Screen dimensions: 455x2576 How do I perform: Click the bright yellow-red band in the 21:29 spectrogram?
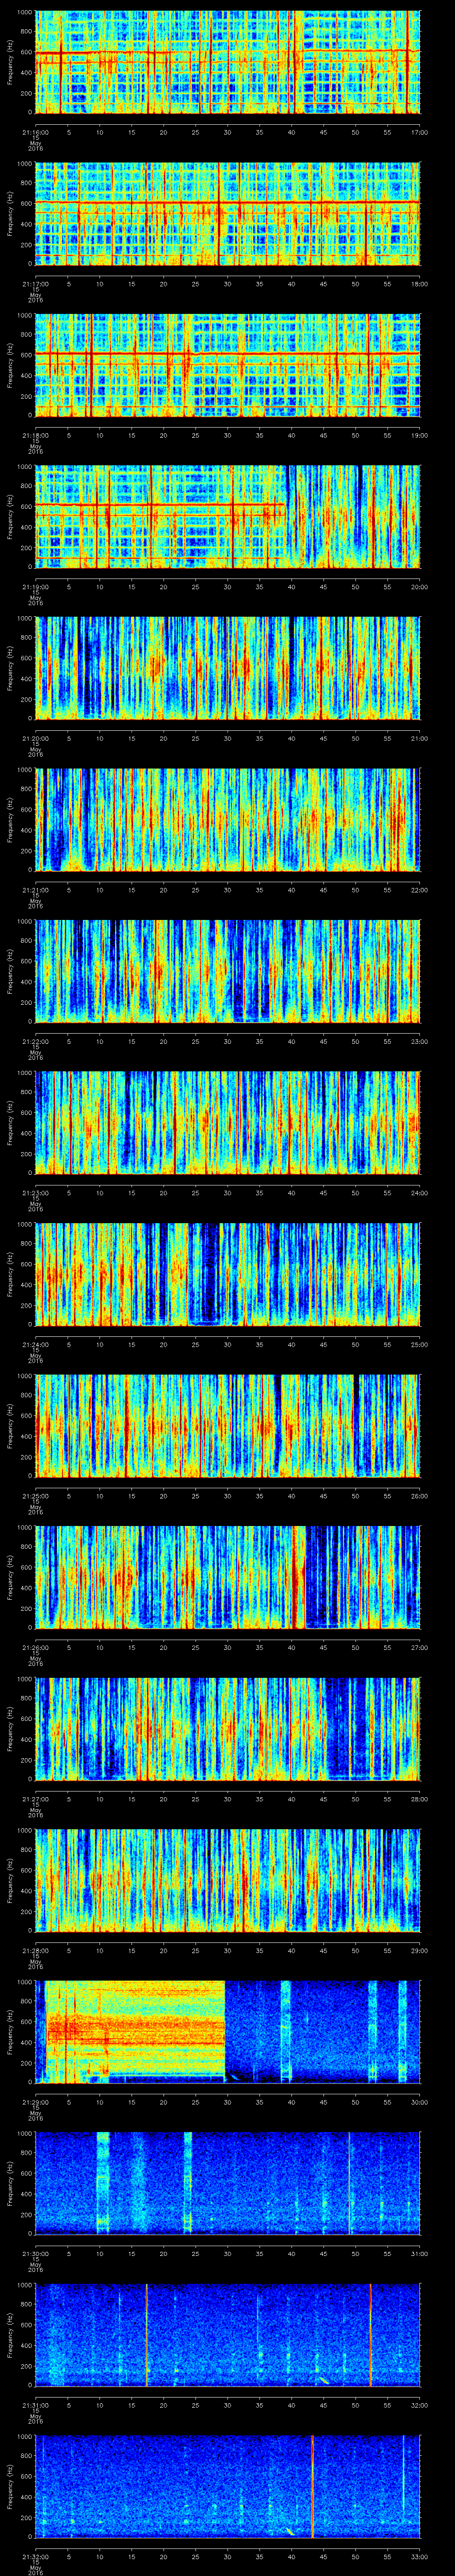(x=135, y=2033)
